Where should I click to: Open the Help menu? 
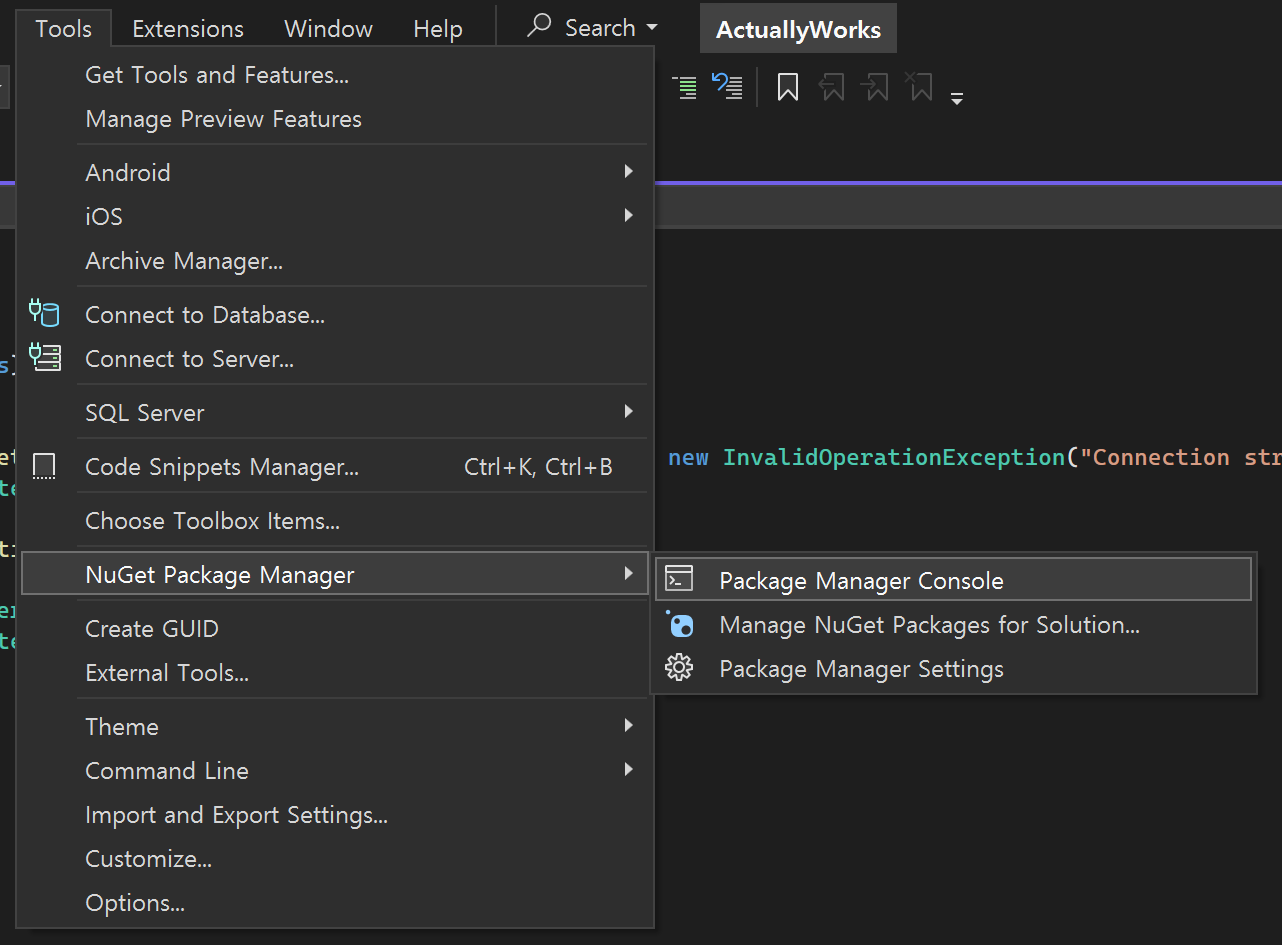(x=438, y=29)
